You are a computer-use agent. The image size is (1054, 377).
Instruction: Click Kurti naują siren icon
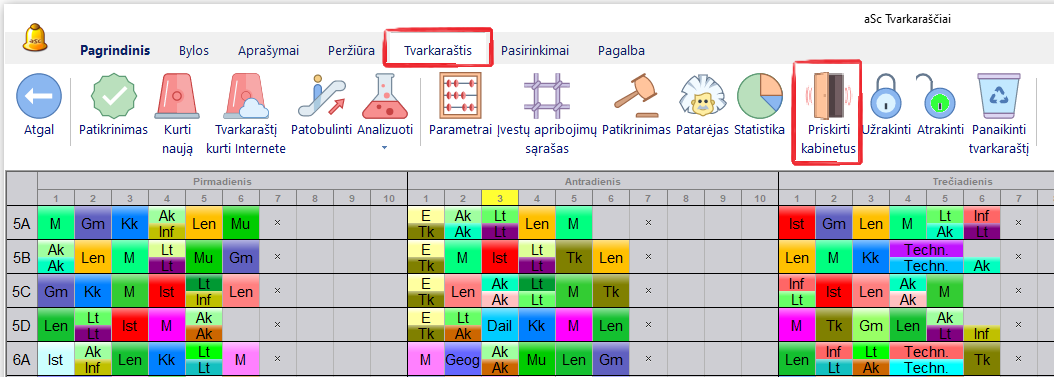coord(177,97)
